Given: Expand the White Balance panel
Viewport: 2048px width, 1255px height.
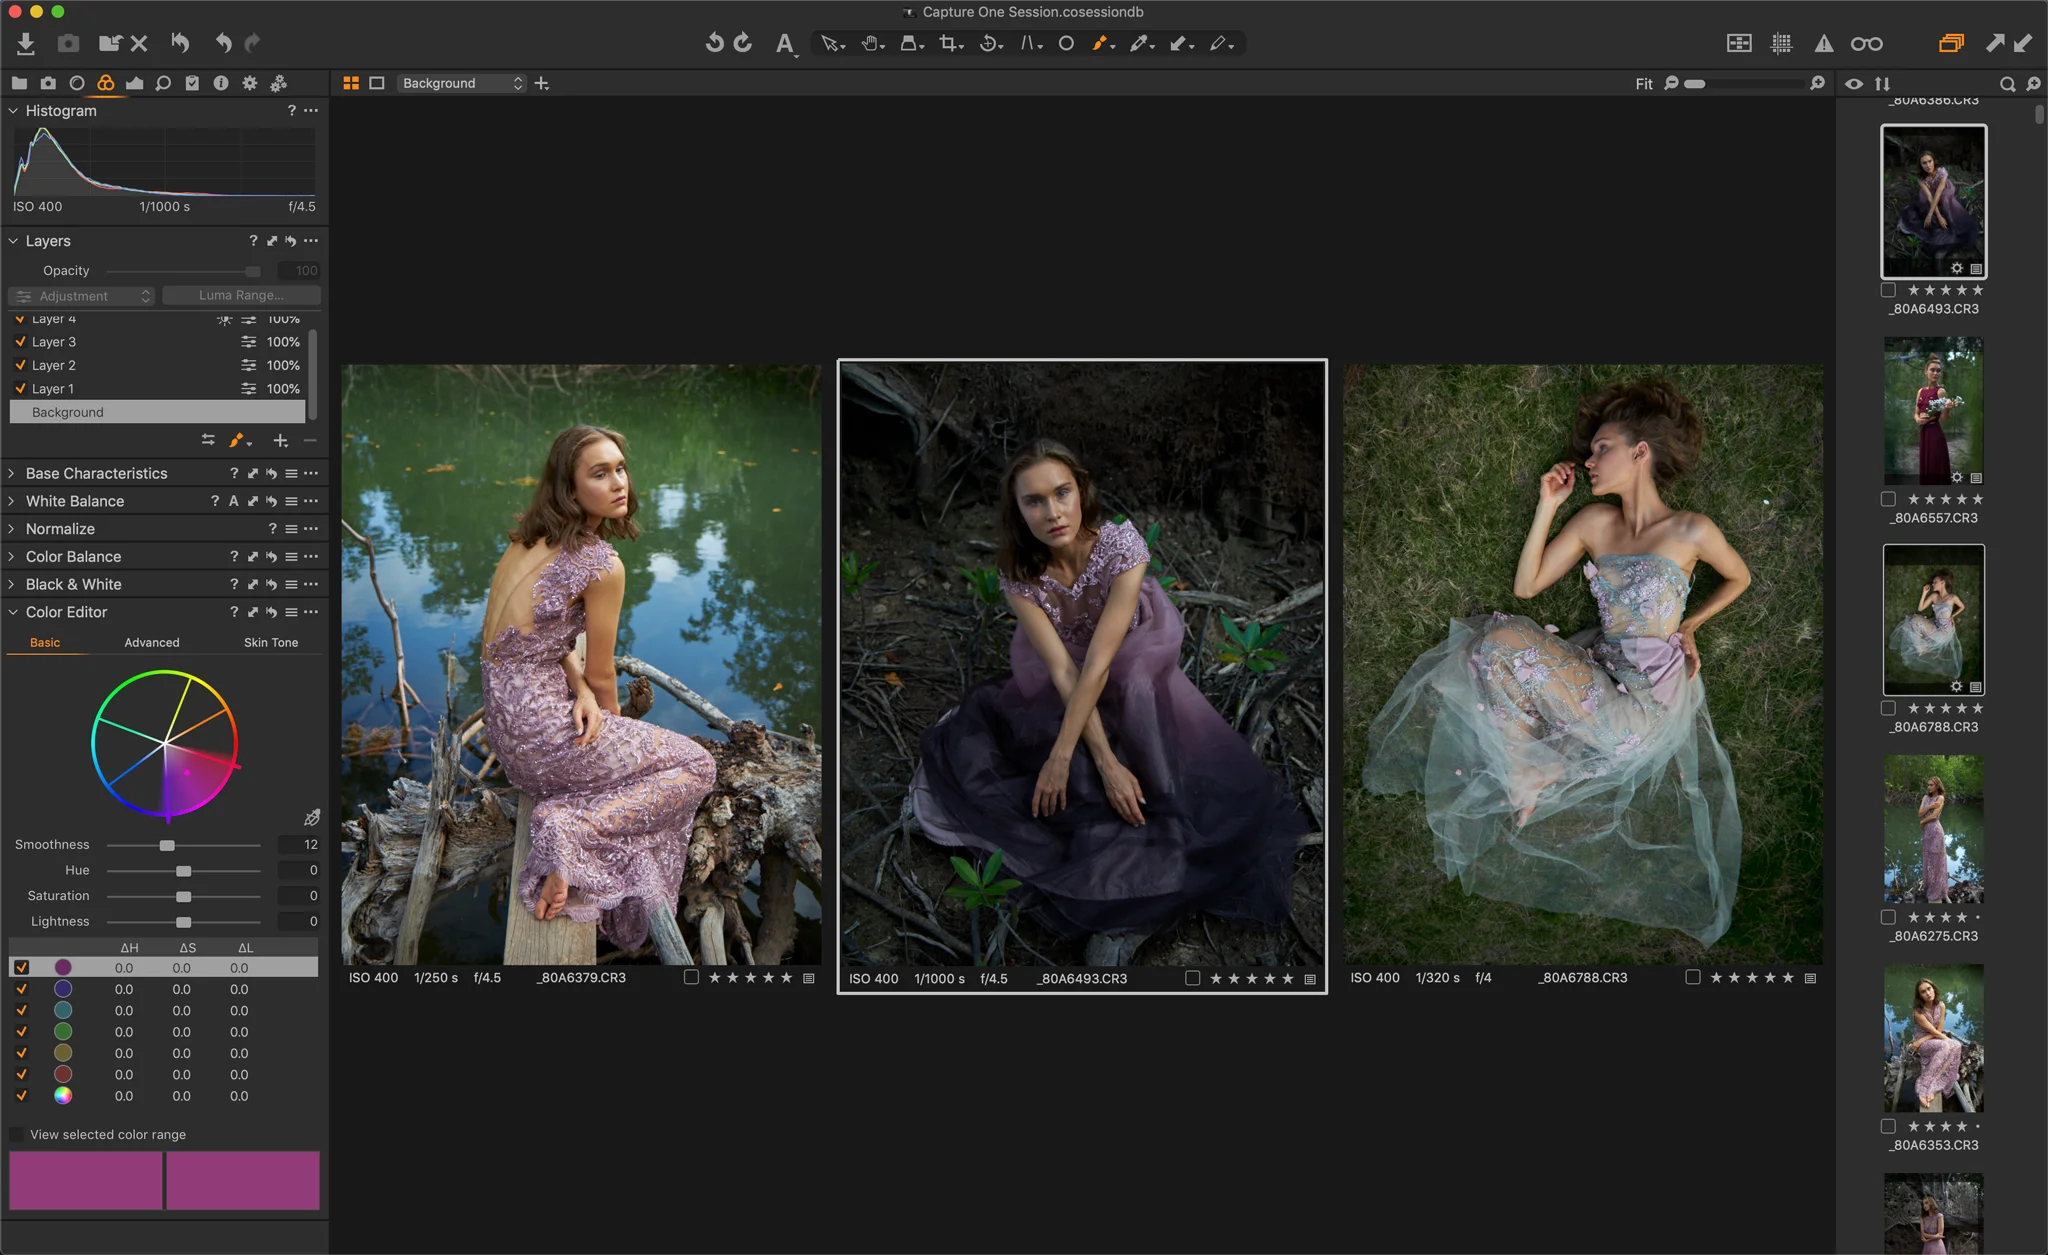Looking at the screenshot, I should coord(13,501).
